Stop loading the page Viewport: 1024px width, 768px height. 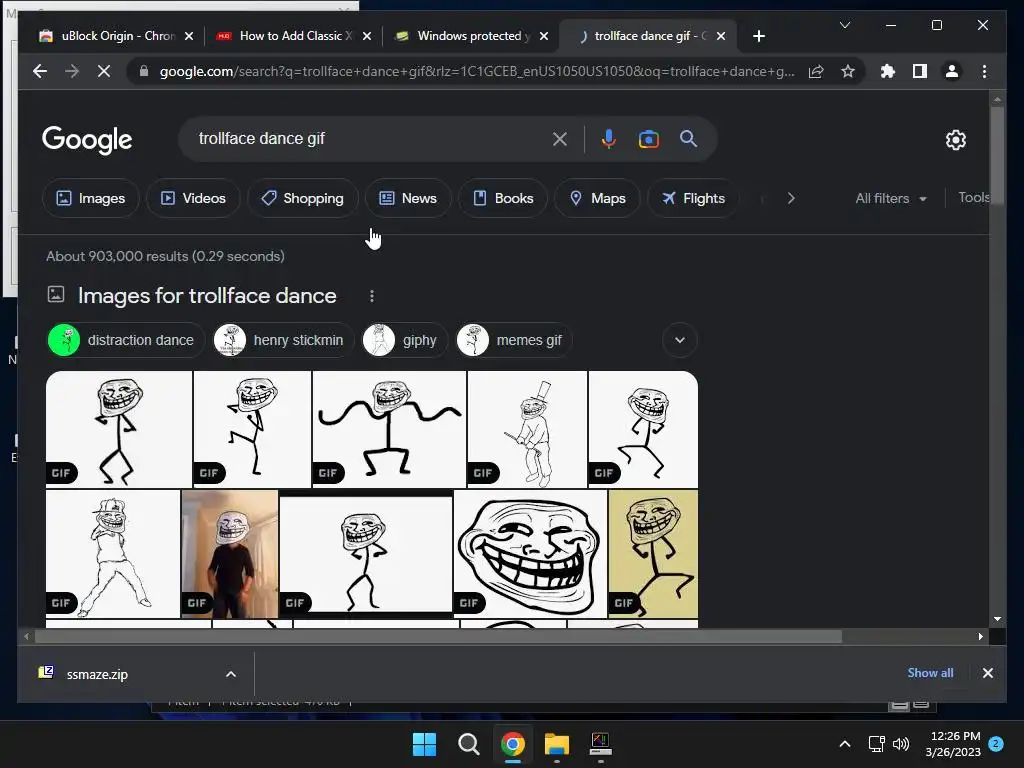pos(104,71)
